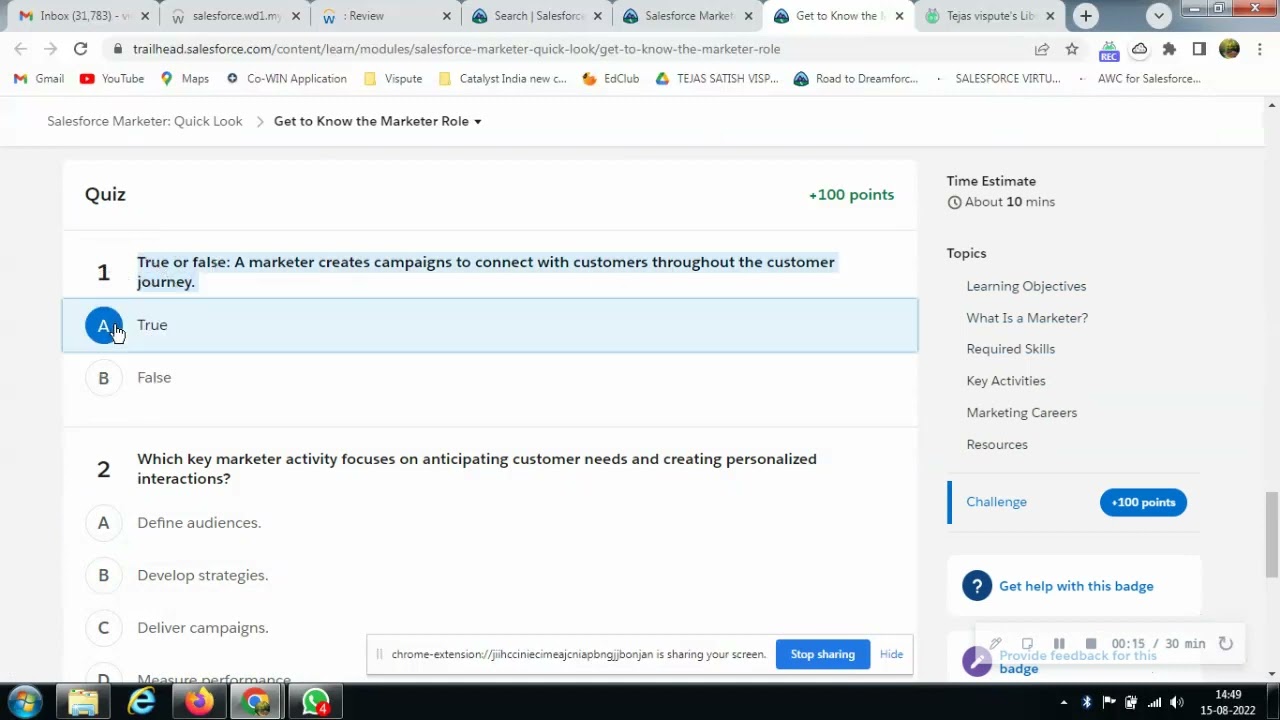Open the Chrome profile avatar
The height and width of the screenshot is (720, 1280).
click(x=1229, y=49)
